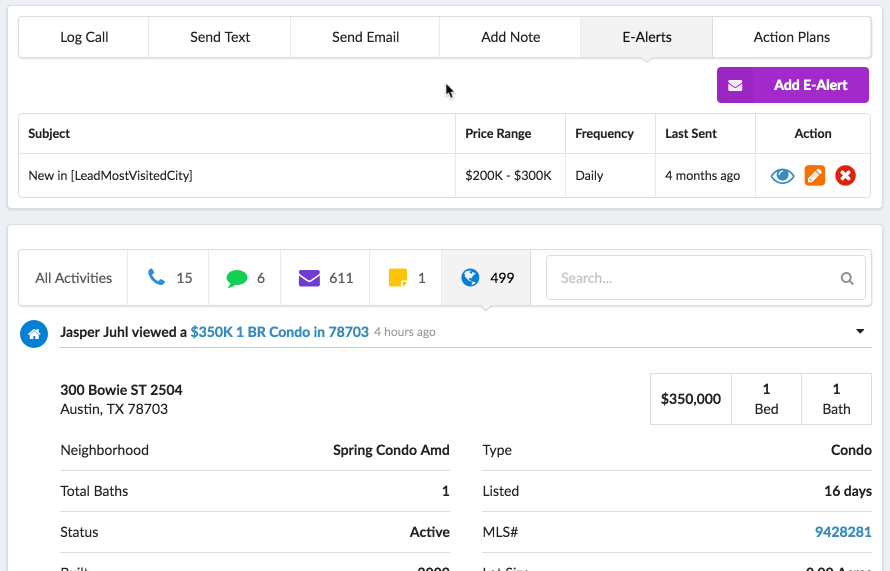
Task: Go to the Action Plans tab
Action: [791, 37]
